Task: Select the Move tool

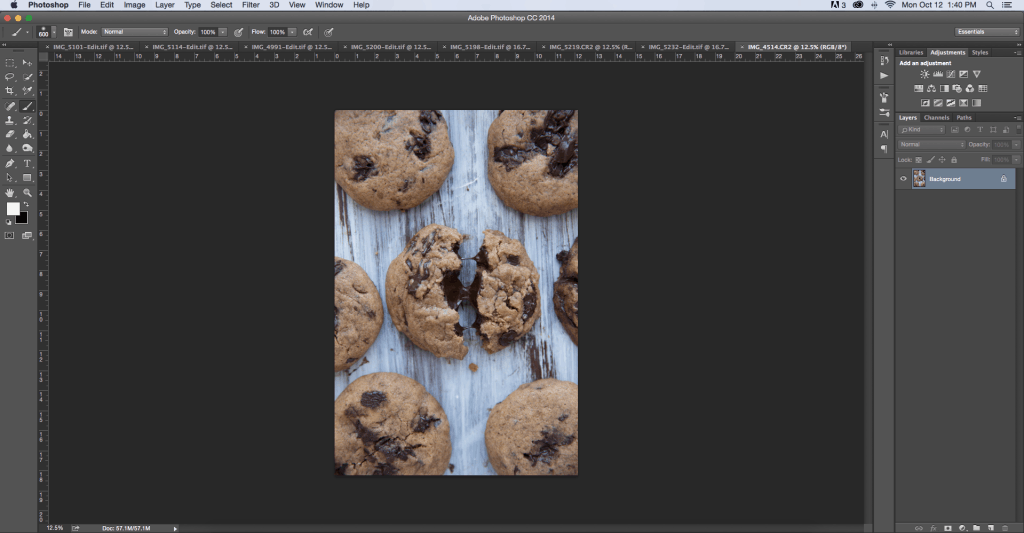Action: [27, 63]
